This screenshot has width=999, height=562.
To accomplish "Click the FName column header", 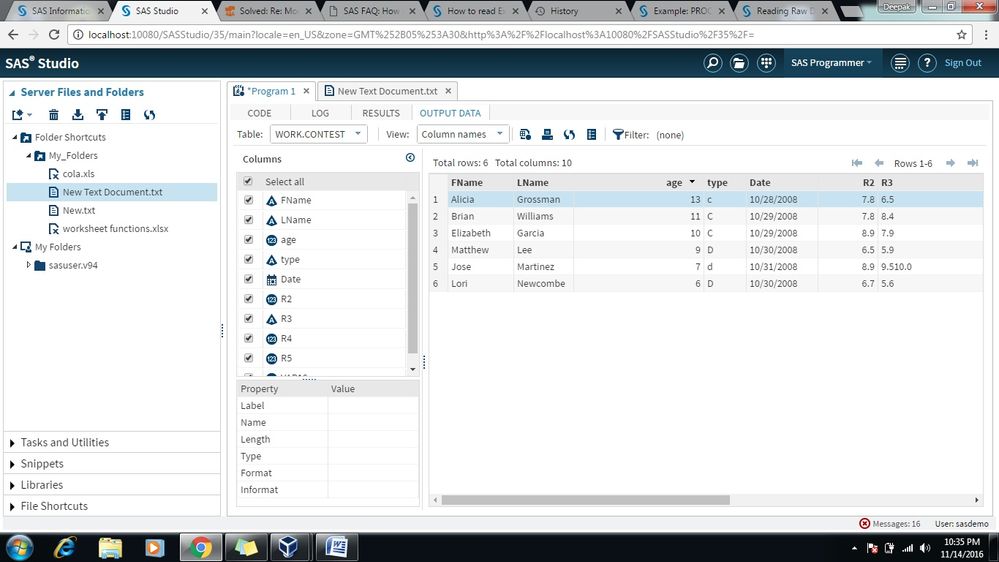I will (467, 182).
